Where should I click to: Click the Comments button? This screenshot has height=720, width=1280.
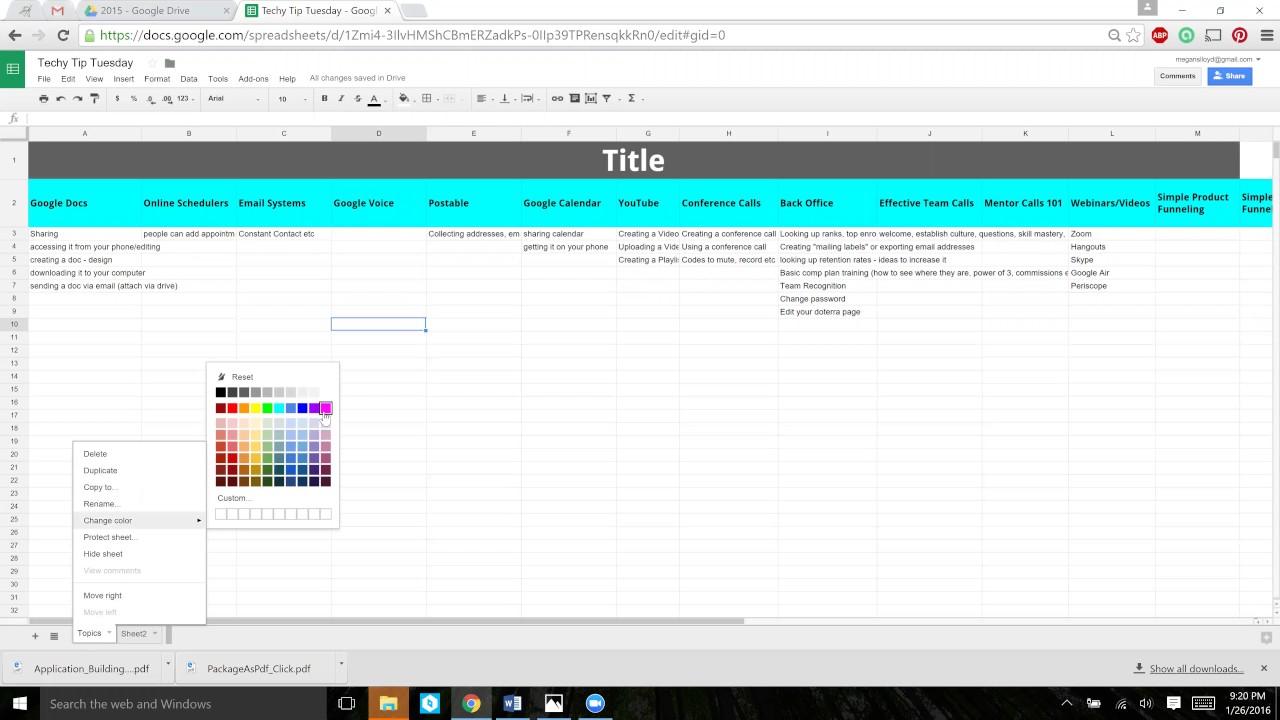(1177, 76)
